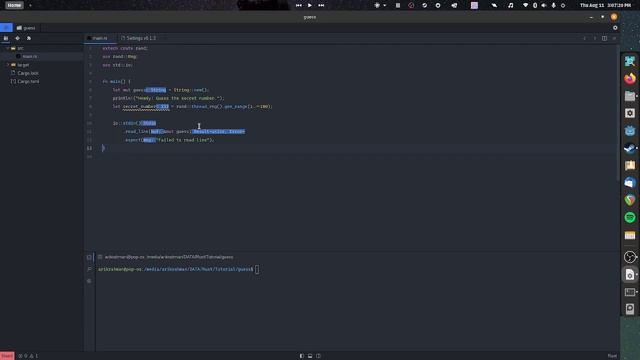Open Thunderbird mail from the dock
Image resolution: width=640 pixels, height=360 pixels.
pyautogui.click(x=630, y=183)
